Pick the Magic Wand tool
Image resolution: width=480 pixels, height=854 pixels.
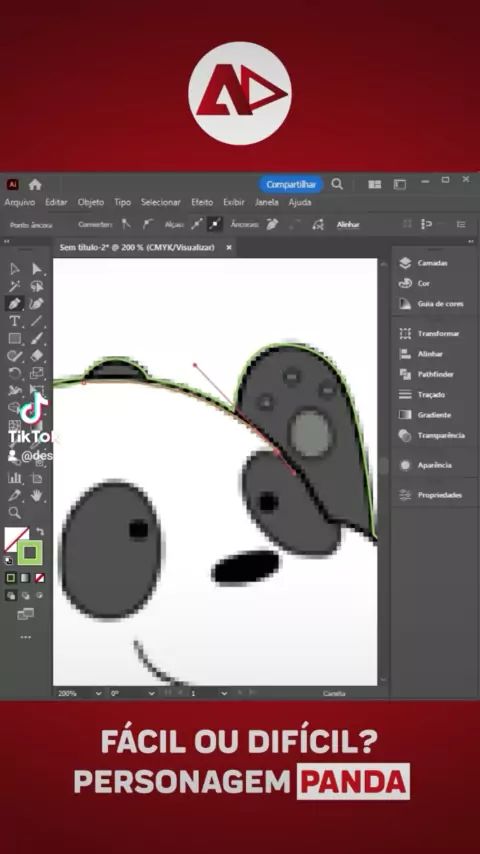[x=15, y=286]
